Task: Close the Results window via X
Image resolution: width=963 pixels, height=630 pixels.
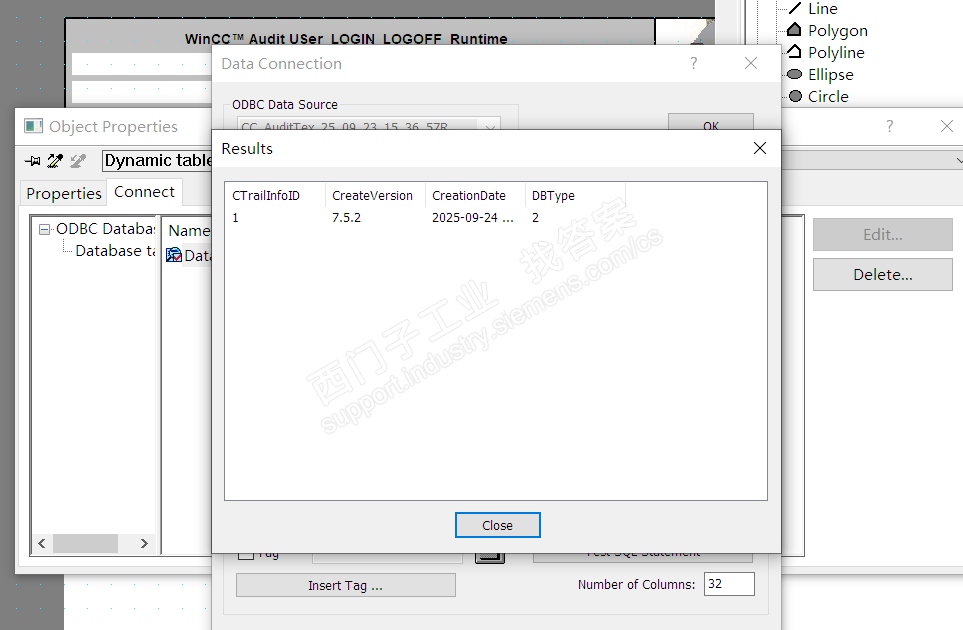Action: 760,148
